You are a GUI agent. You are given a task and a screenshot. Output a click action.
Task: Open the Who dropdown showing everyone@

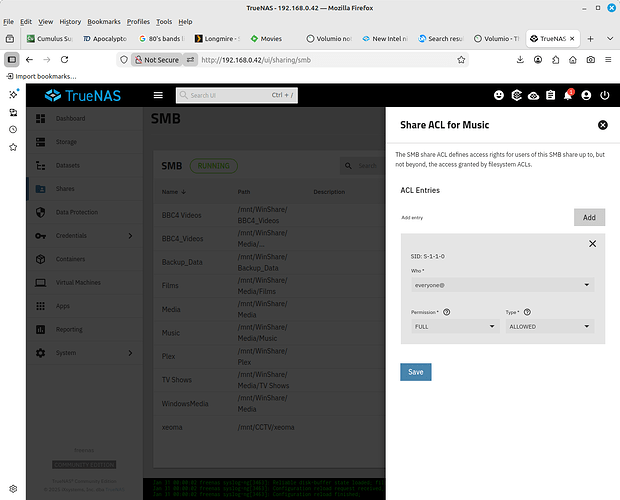pos(503,284)
